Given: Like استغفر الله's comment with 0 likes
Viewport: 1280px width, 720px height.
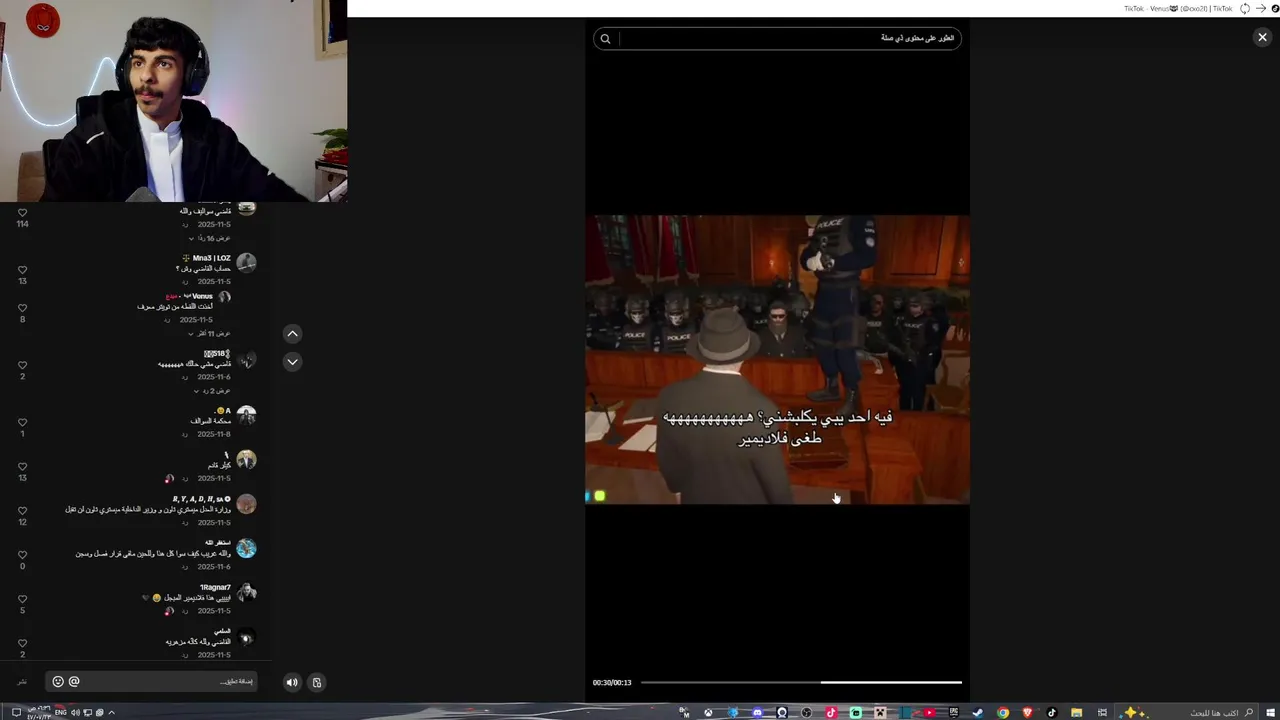Looking at the screenshot, I should click(22, 555).
